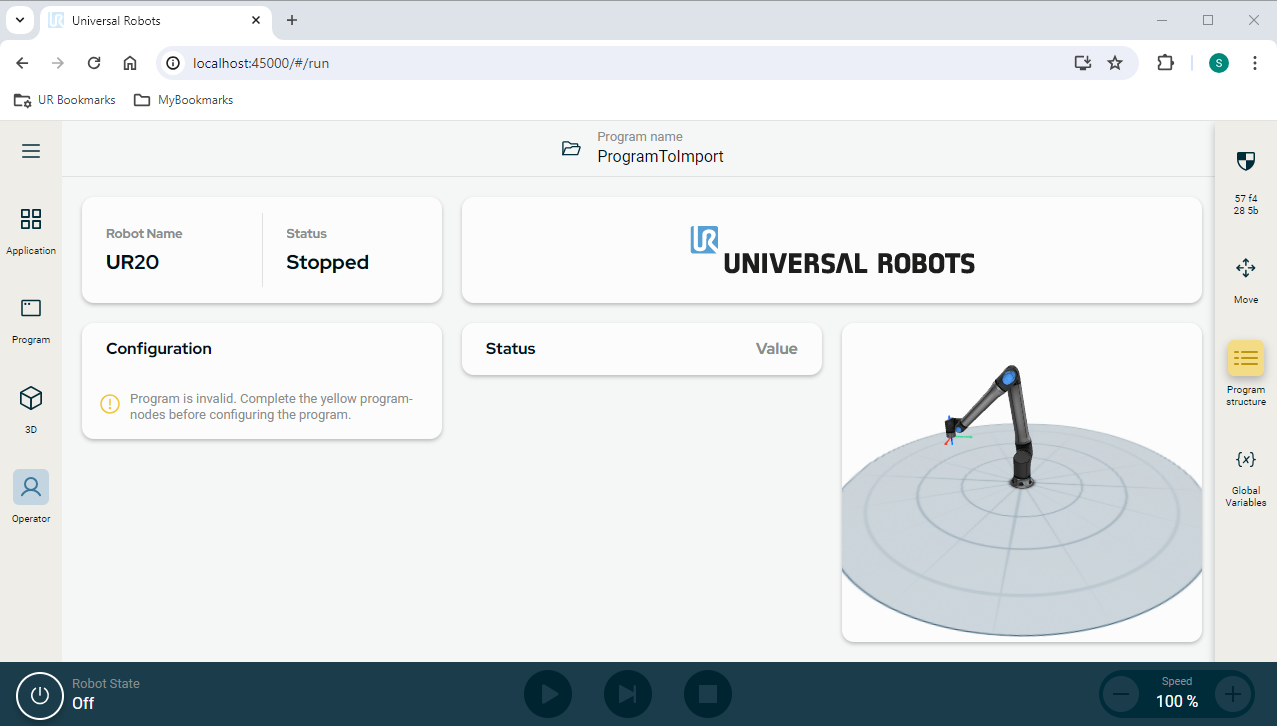Open Chrome's three-dot options menu
Image resolution: width=1277 pixels, height=726 pixels.
click(x=1255, y=62)
